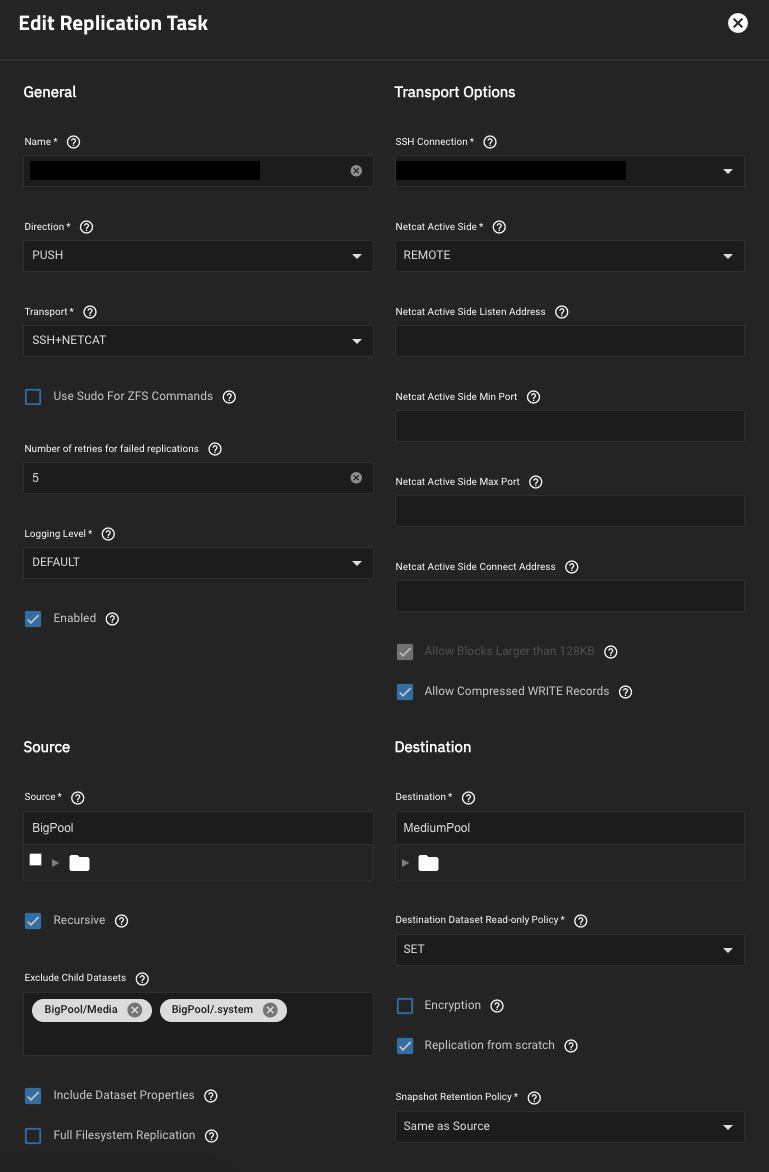The image size is (769, 1172).
Task: Open help tooltip for Netcat Active Side
Action: pyautogui.click(x=499, y=227)
